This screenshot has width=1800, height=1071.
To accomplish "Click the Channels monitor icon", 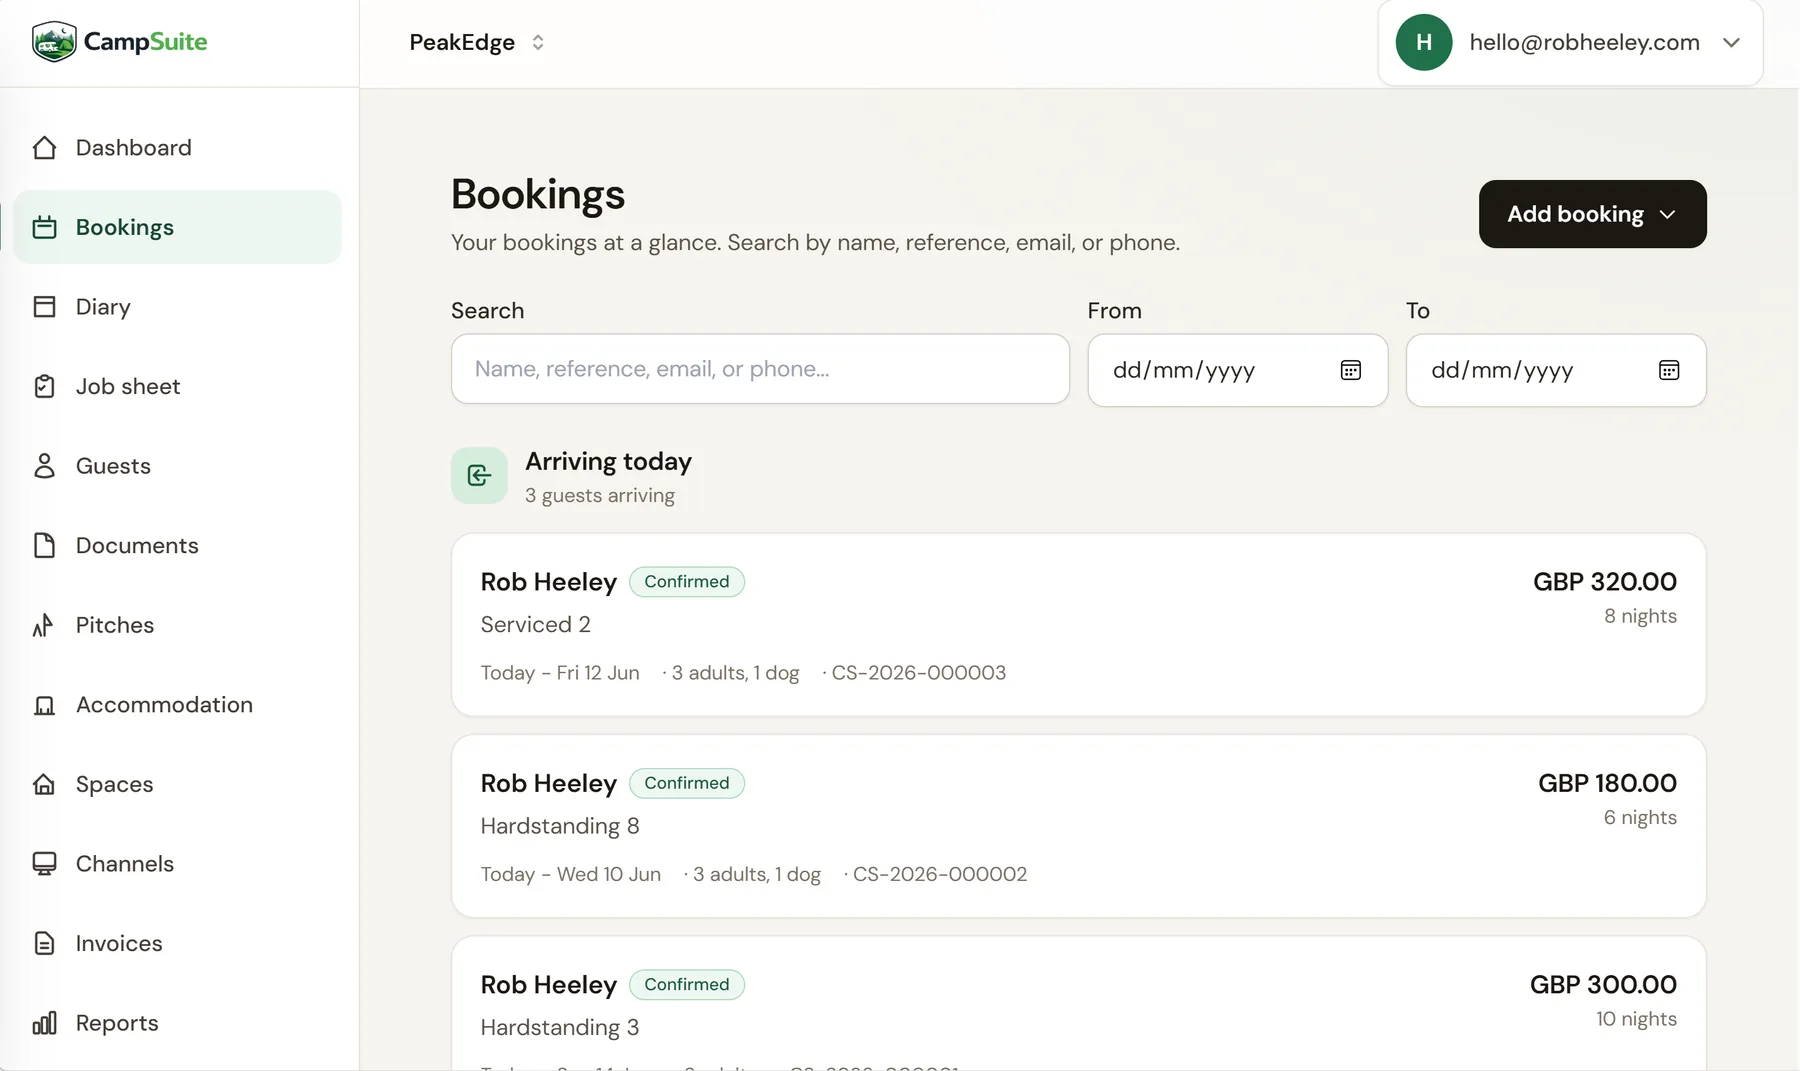I will (44, 864).
